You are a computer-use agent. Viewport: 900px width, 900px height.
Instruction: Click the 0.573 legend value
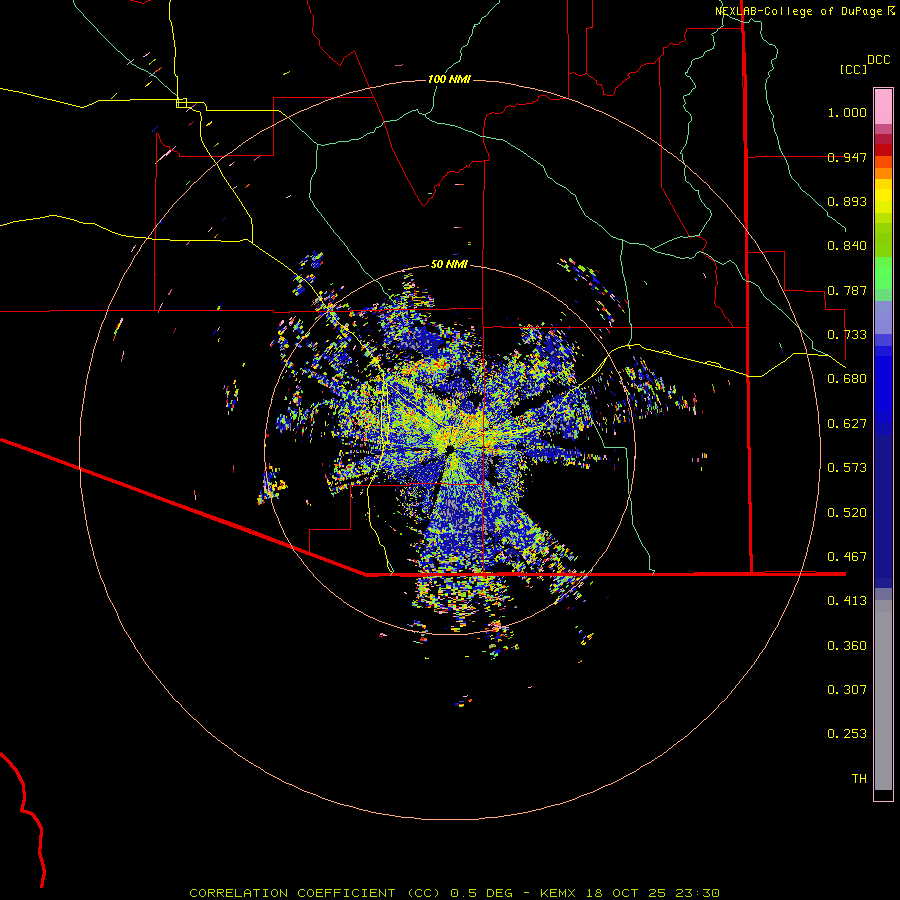[847, 468]
